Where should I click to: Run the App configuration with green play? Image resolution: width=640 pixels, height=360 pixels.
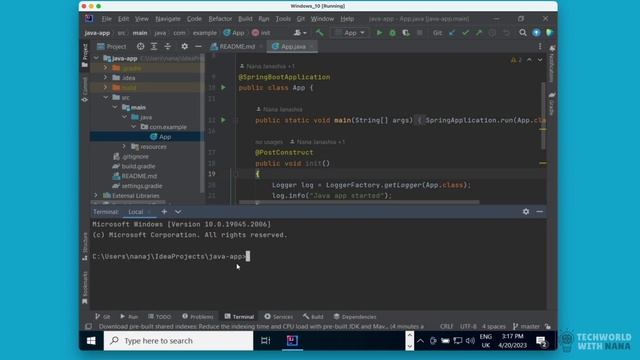(x=379, y=33)
